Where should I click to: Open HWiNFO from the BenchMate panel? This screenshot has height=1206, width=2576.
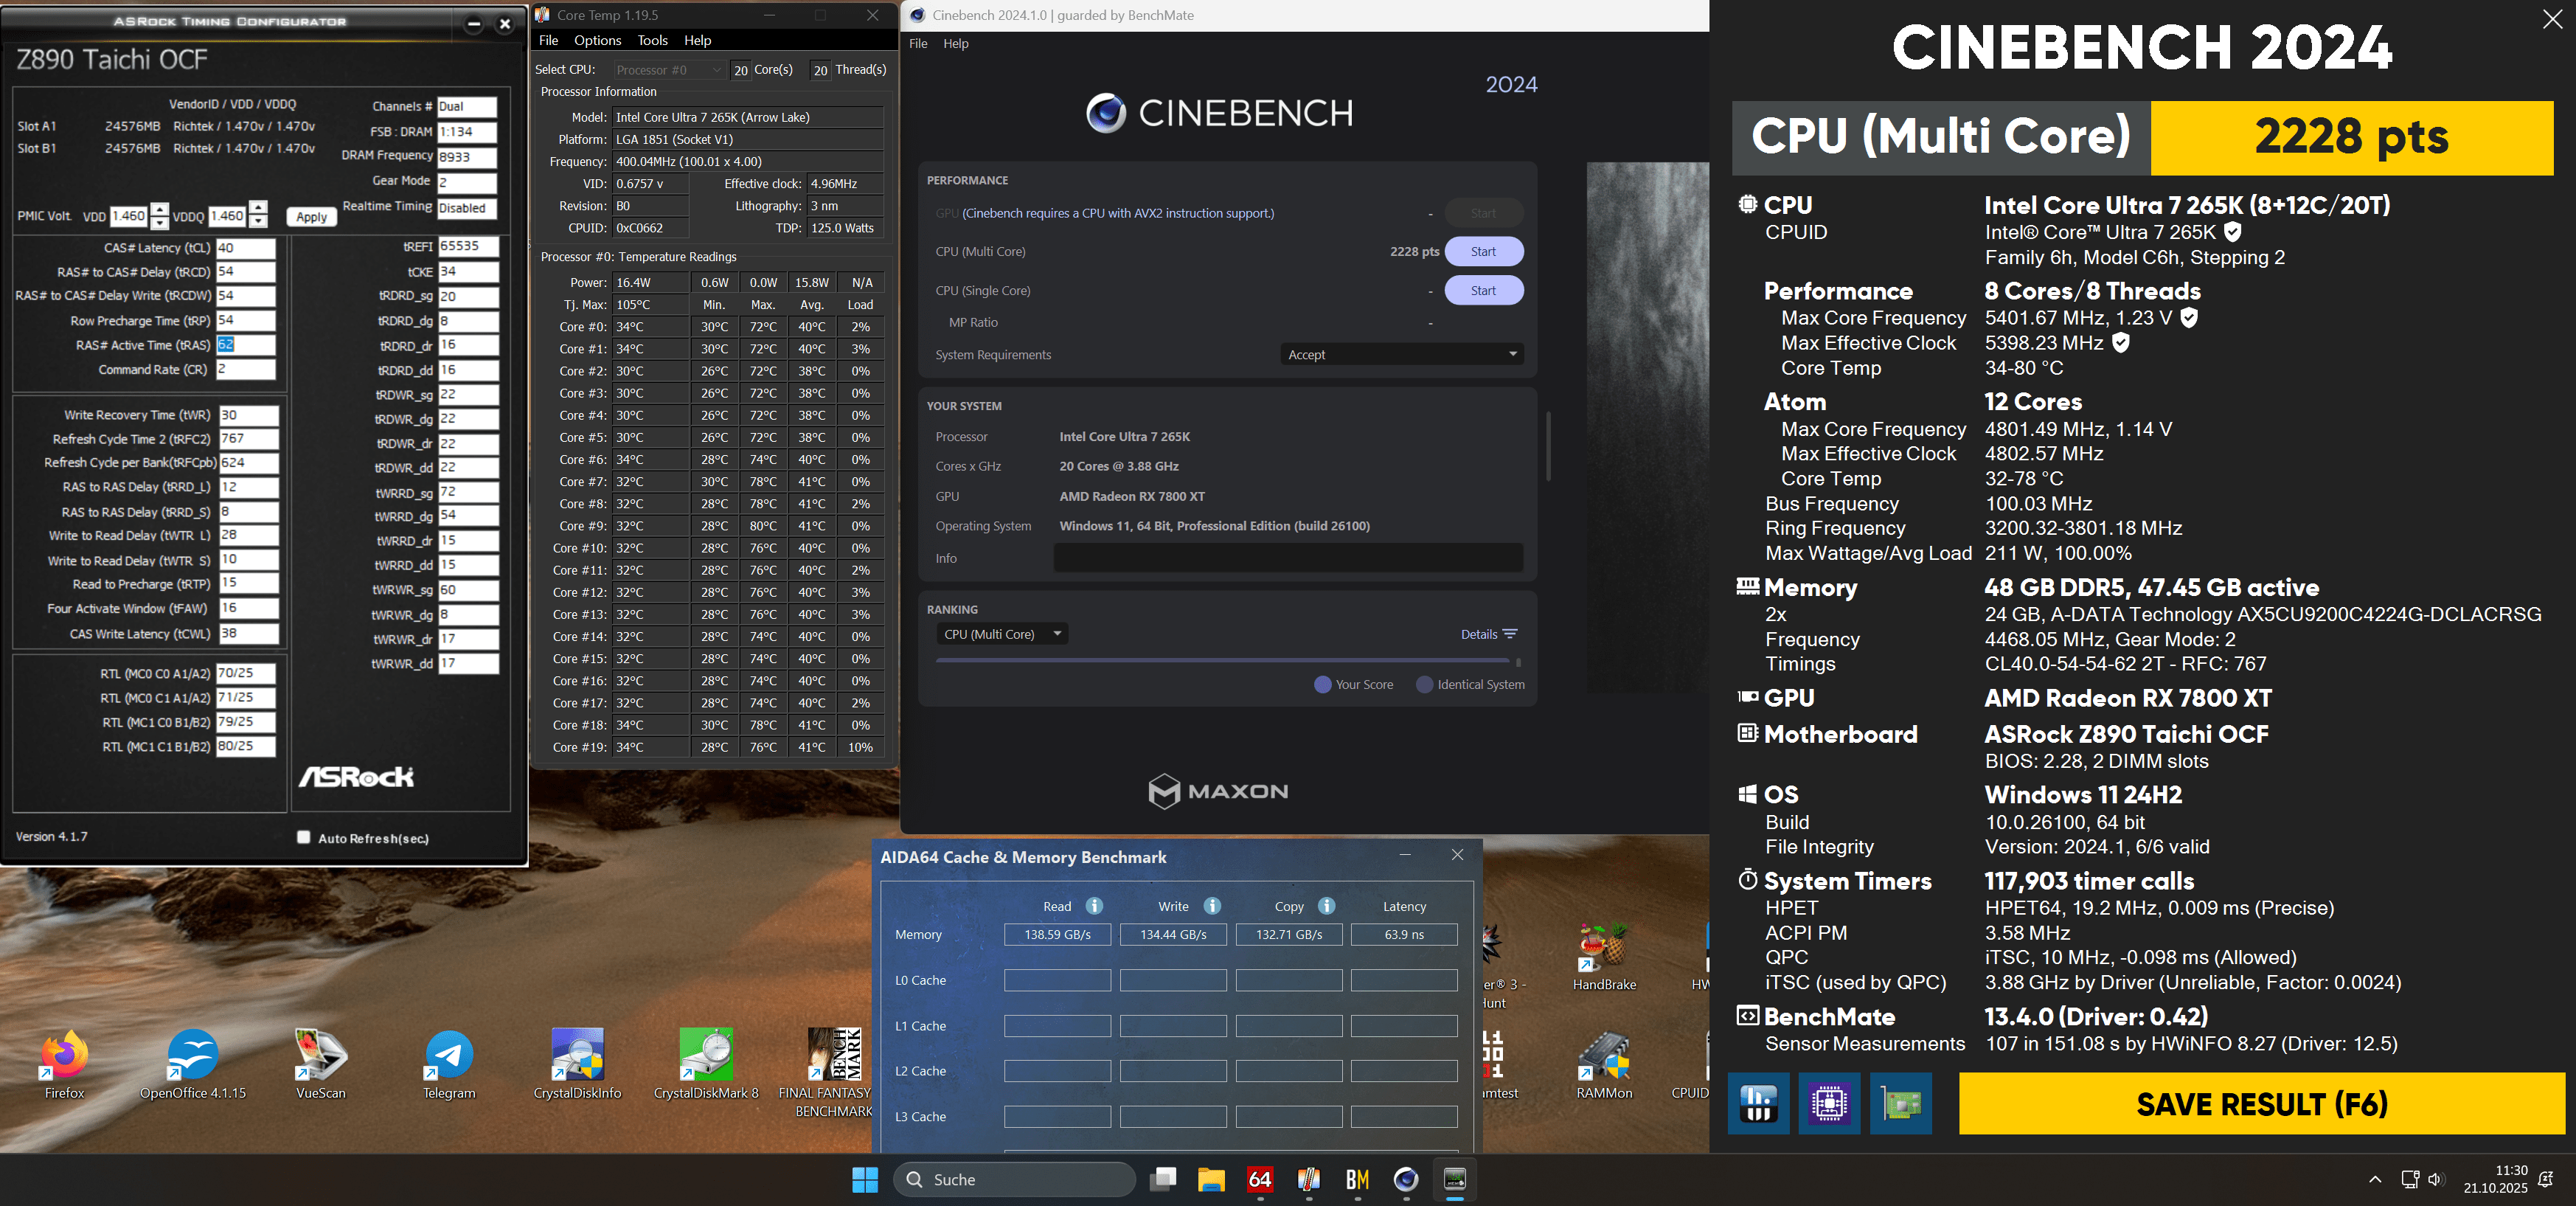pyautogui.click(x=1758, y=1103)
